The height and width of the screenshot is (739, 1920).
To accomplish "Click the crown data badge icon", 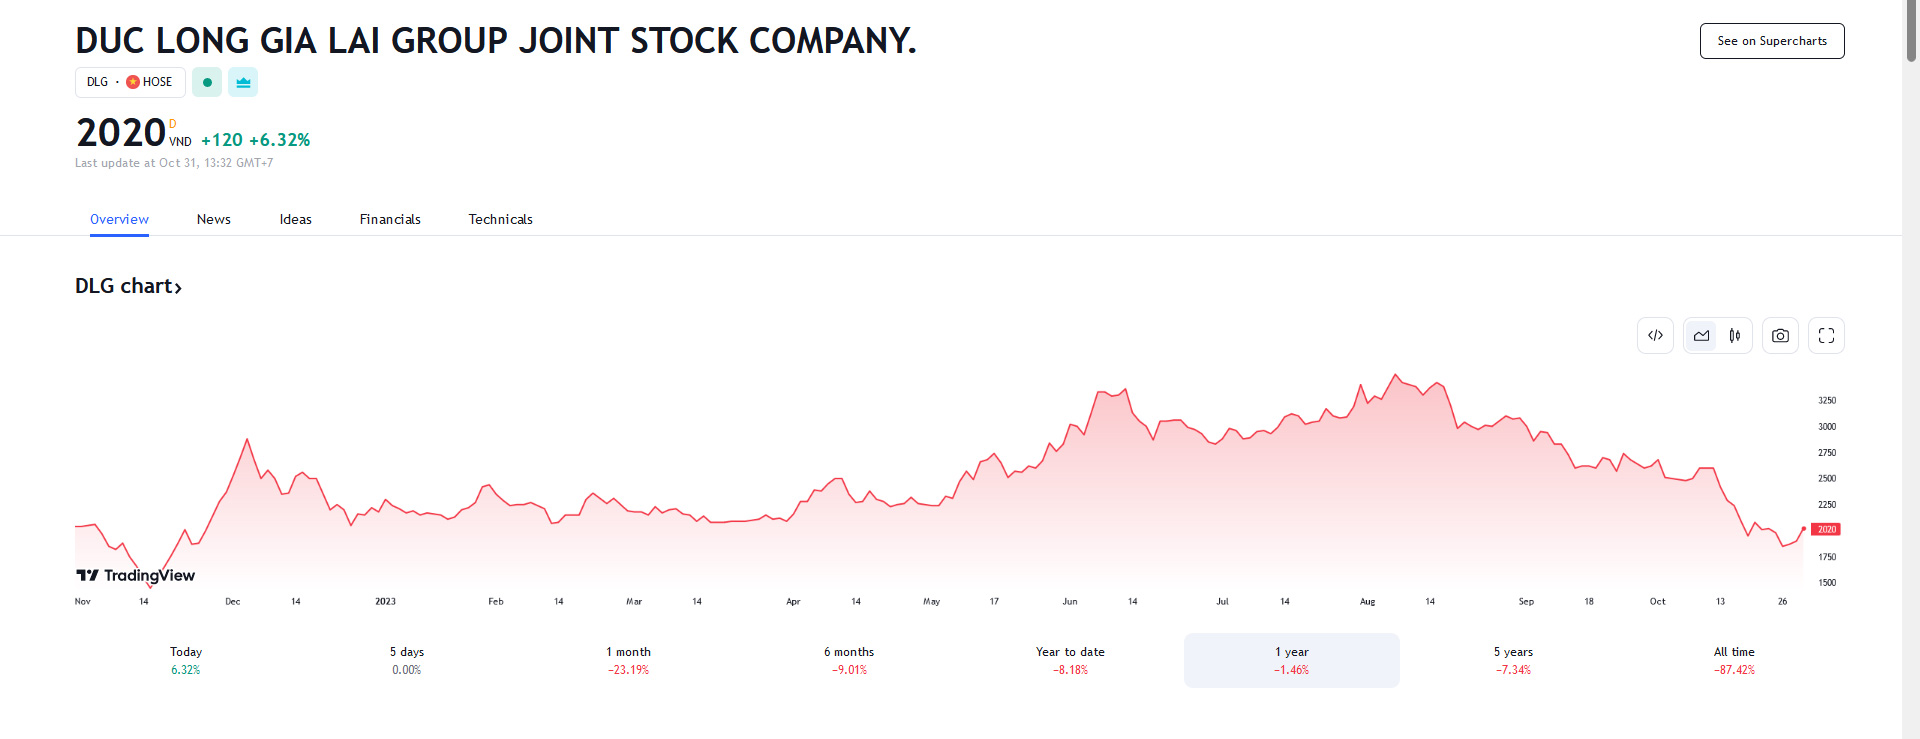I will coord(243,82).
